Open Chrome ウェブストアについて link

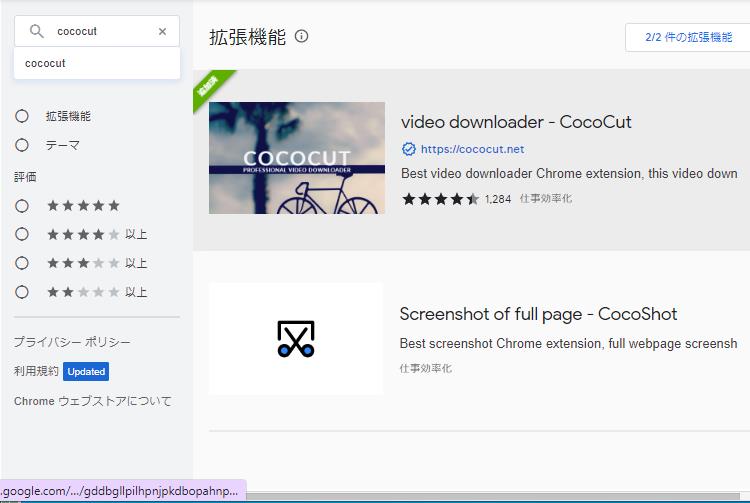(92, 401)
